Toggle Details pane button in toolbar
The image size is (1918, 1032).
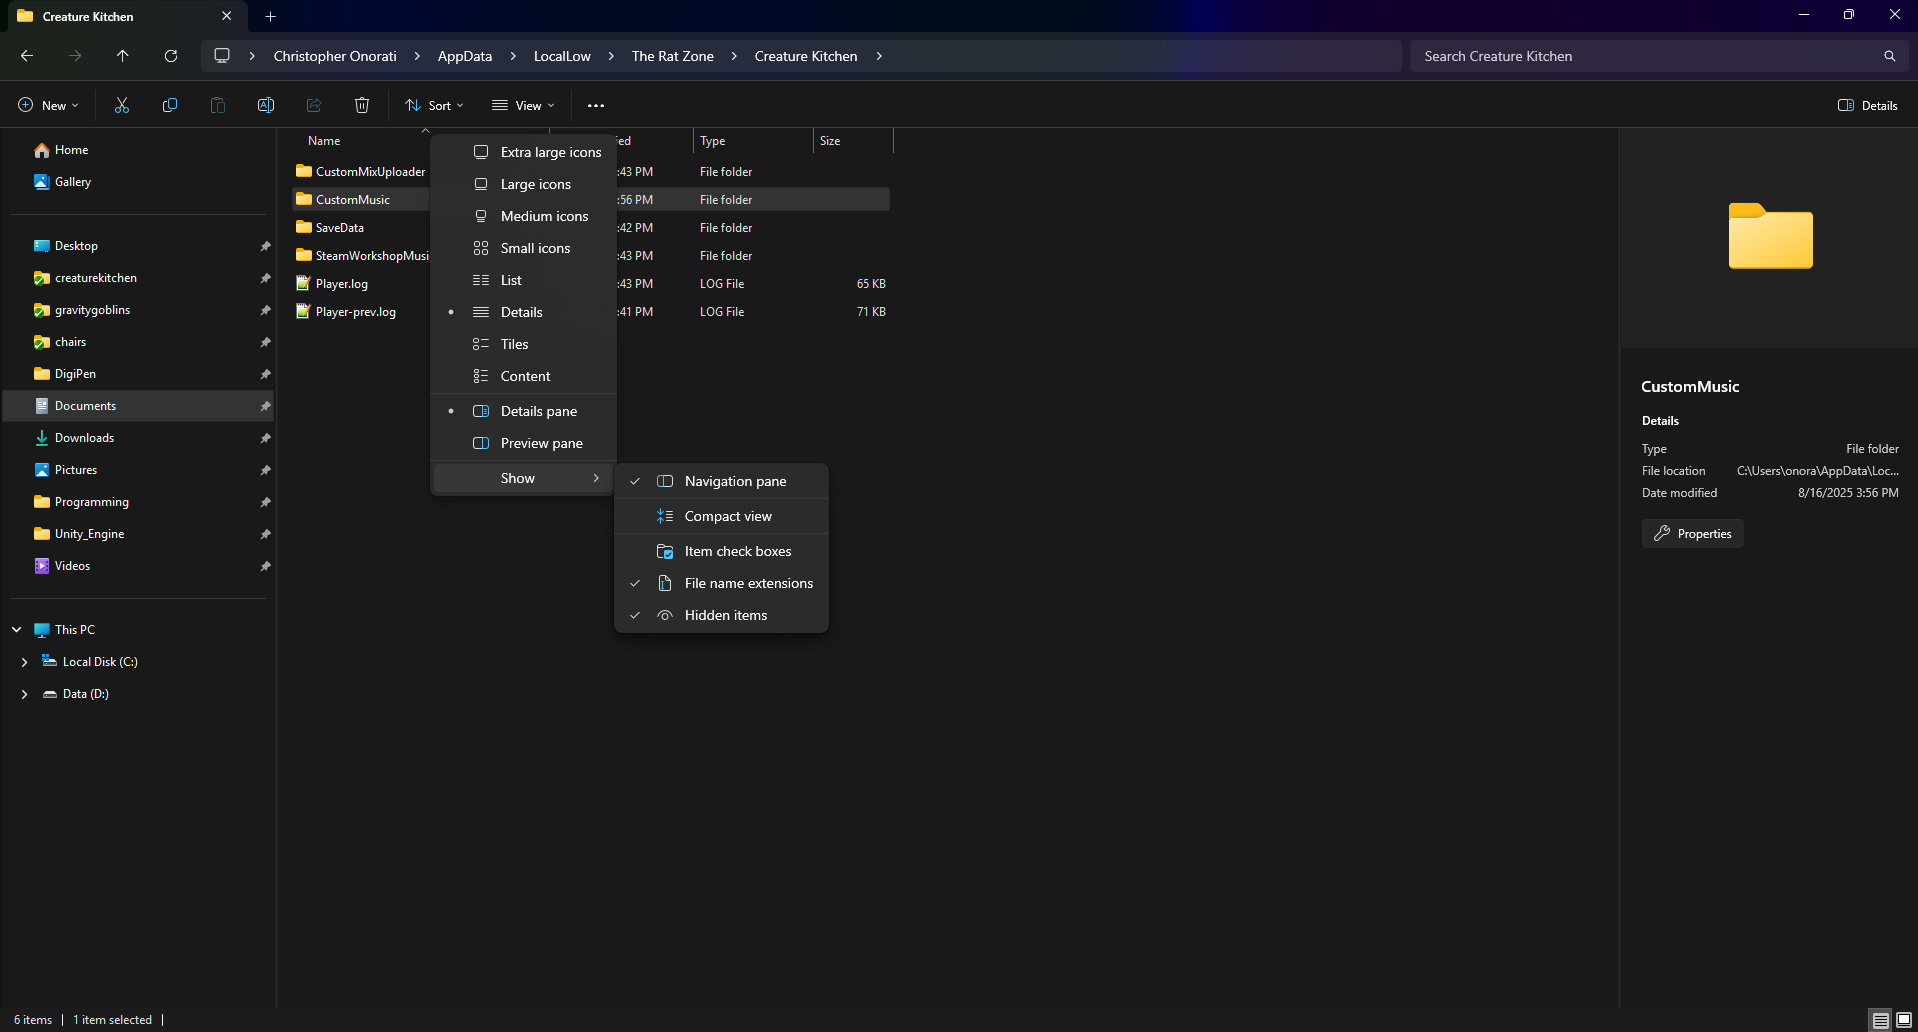pos(1868,105)
